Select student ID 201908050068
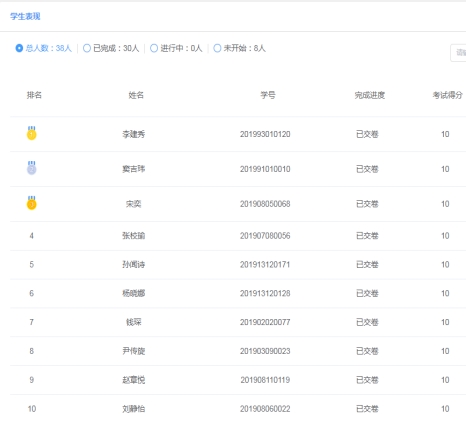466x423 pixels. [x=265, y=204]
